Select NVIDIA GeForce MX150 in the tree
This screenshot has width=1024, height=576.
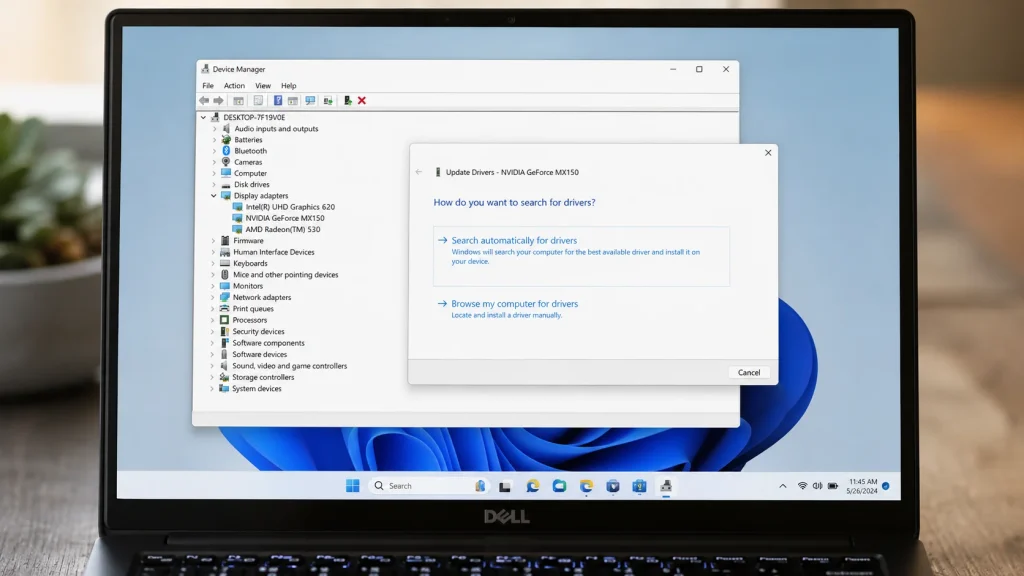click(x=285, y=218)
